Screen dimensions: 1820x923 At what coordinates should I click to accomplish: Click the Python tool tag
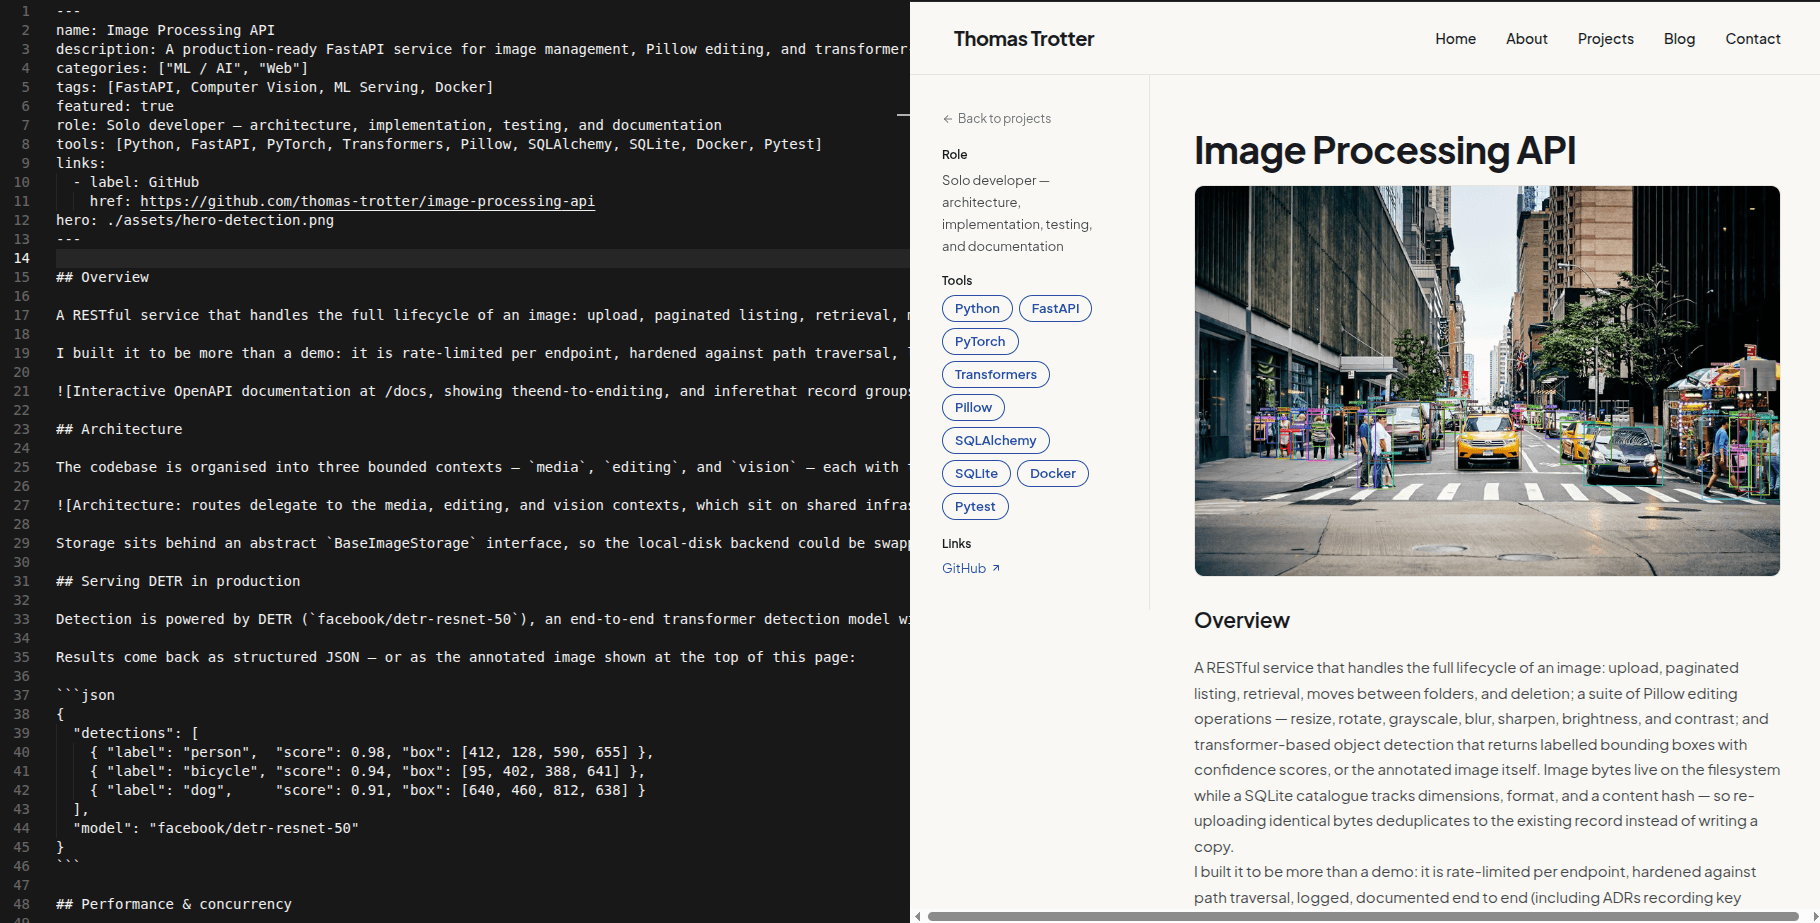(977, 308)
